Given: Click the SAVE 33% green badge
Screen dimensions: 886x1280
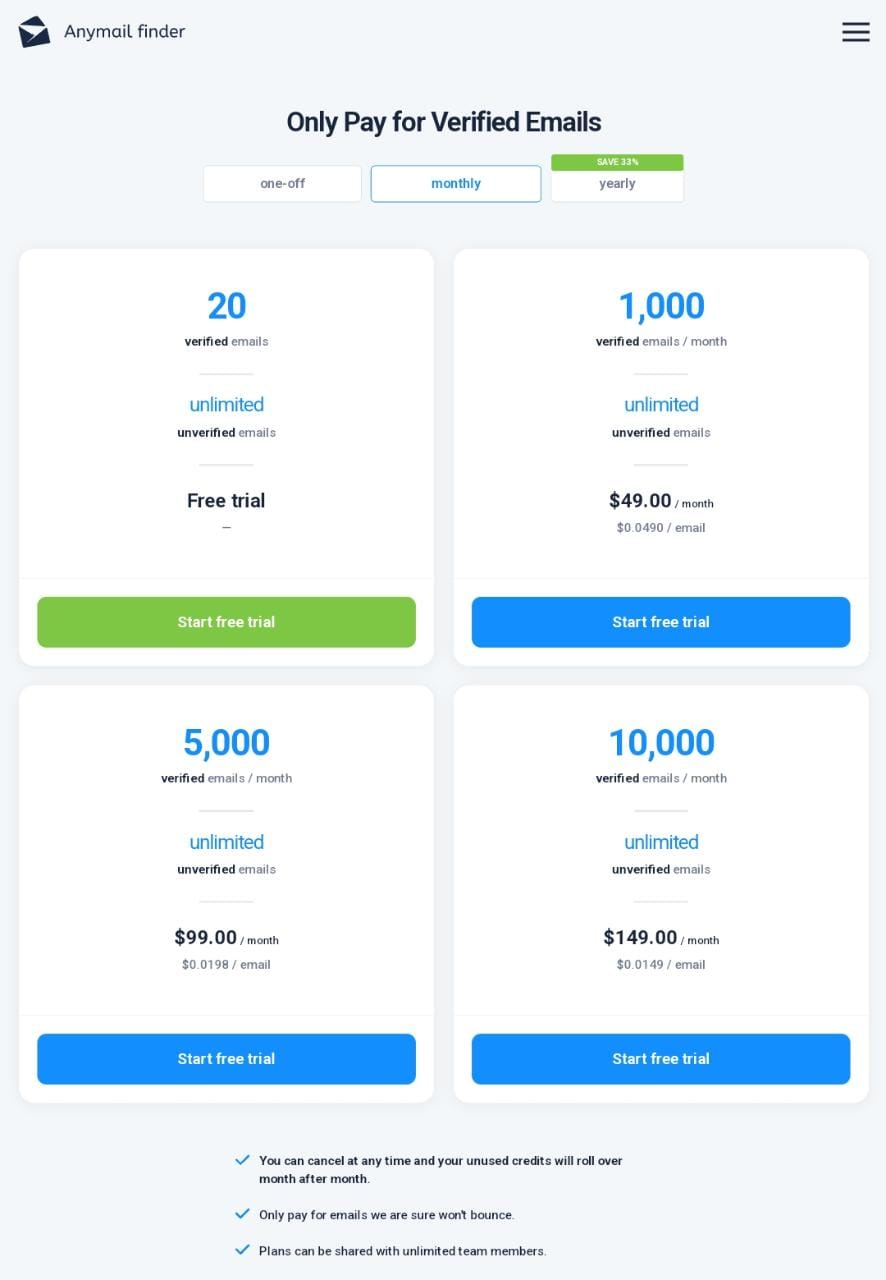Looking at the screenshot, I should (617, 162).
